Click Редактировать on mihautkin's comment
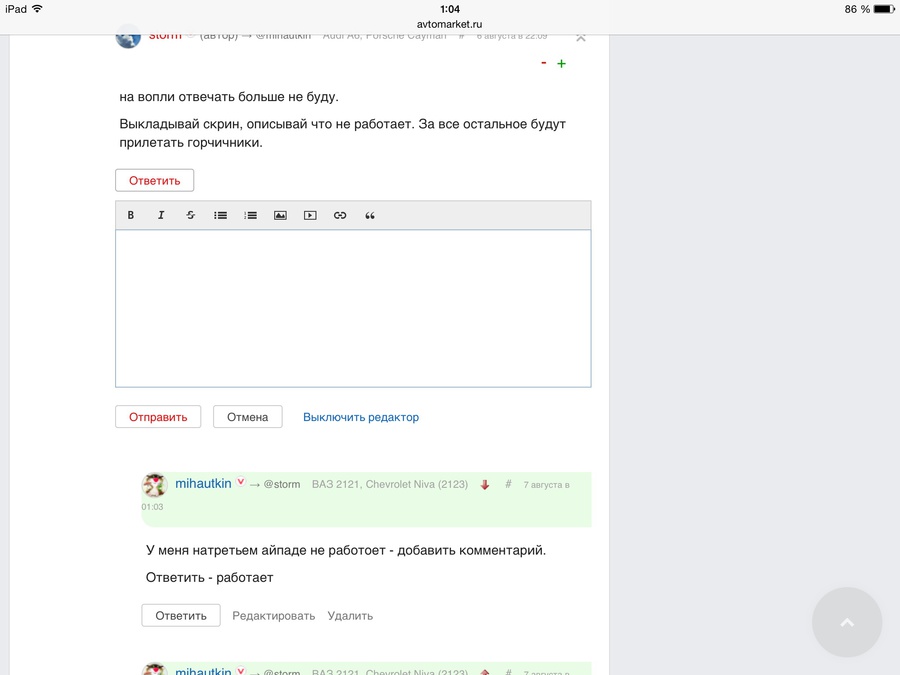 274,616
